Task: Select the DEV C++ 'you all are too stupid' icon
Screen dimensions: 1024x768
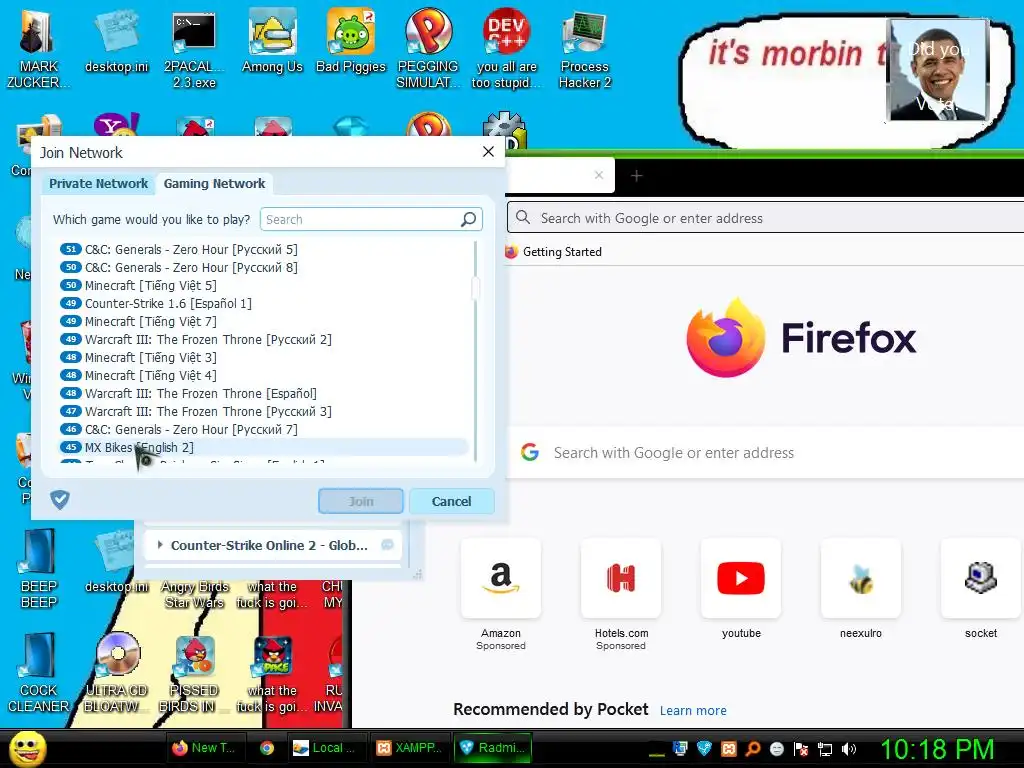Action: coord(506,50)
